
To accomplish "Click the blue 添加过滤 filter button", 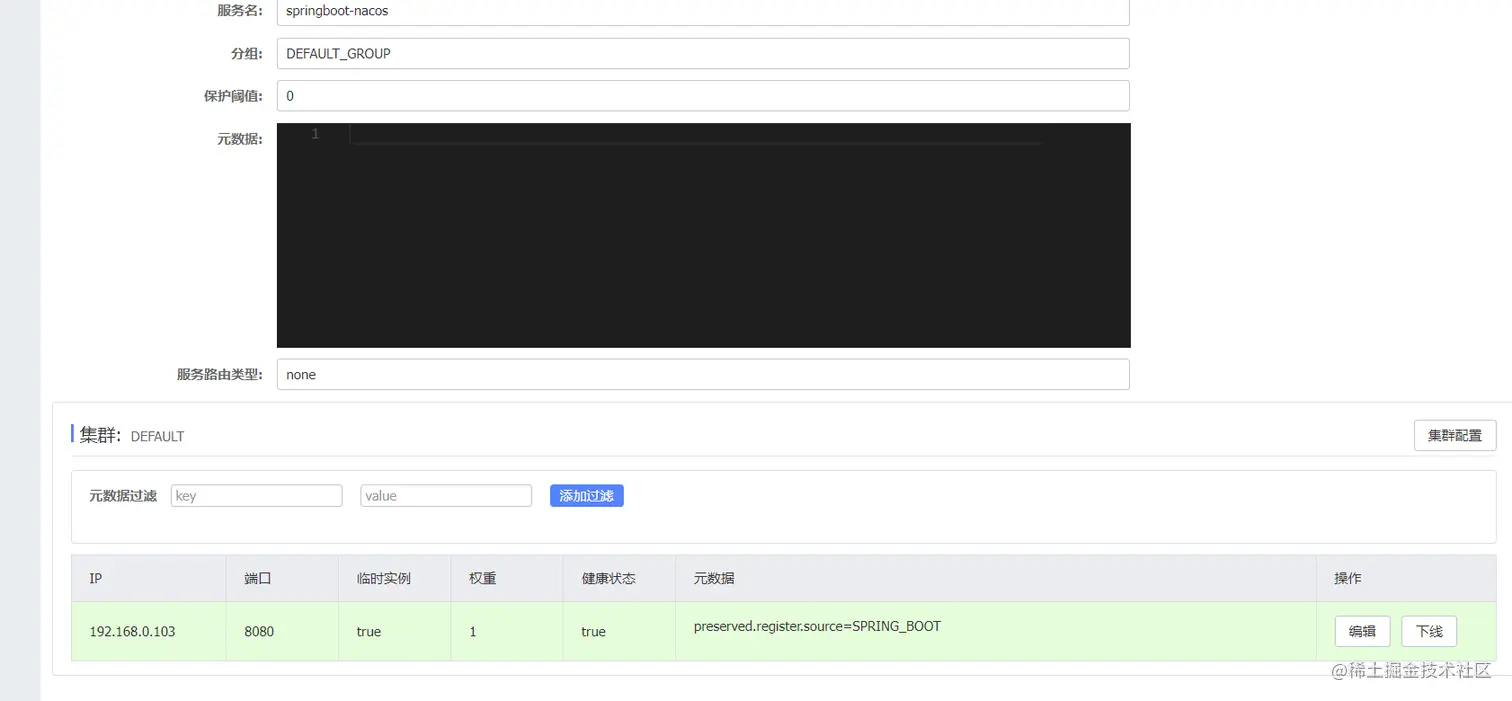I will [586, 495].
